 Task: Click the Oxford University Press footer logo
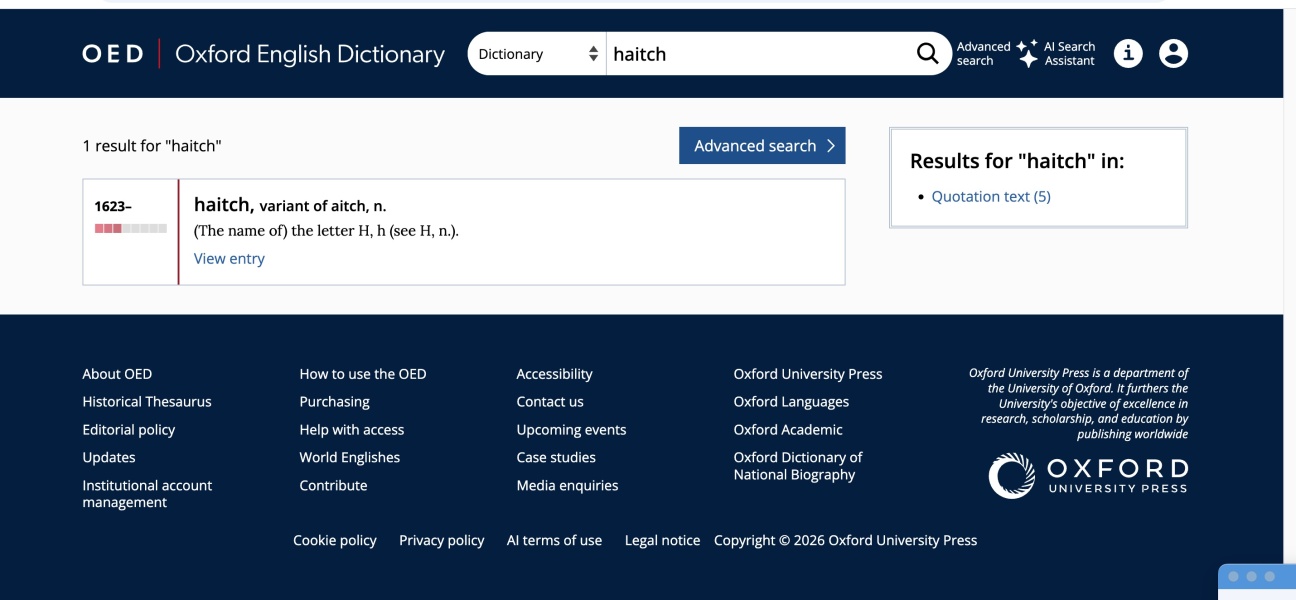1088,475
